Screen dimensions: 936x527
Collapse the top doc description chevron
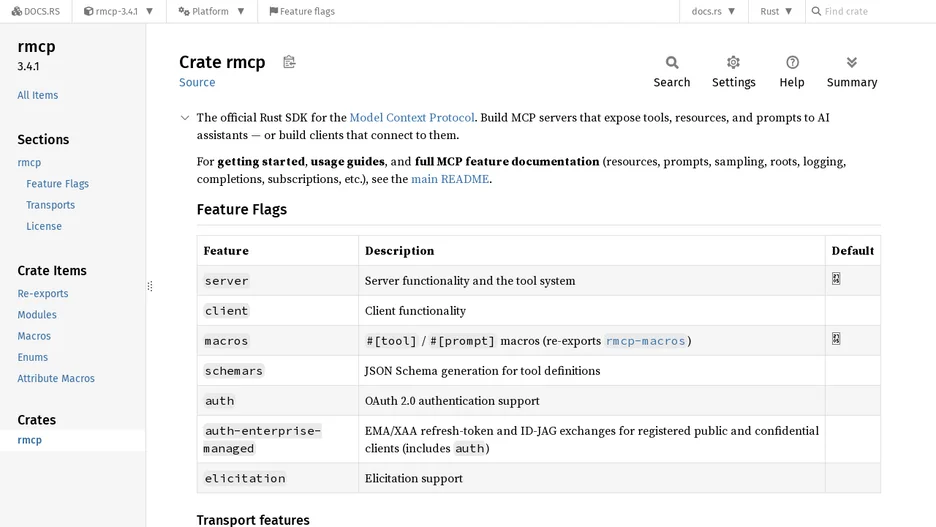tap(185, 118)
